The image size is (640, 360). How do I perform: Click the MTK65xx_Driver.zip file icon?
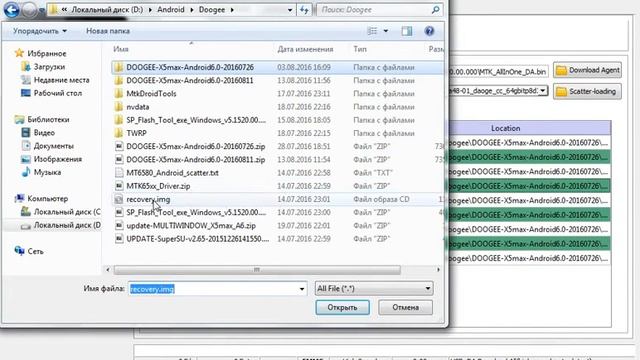119,186
